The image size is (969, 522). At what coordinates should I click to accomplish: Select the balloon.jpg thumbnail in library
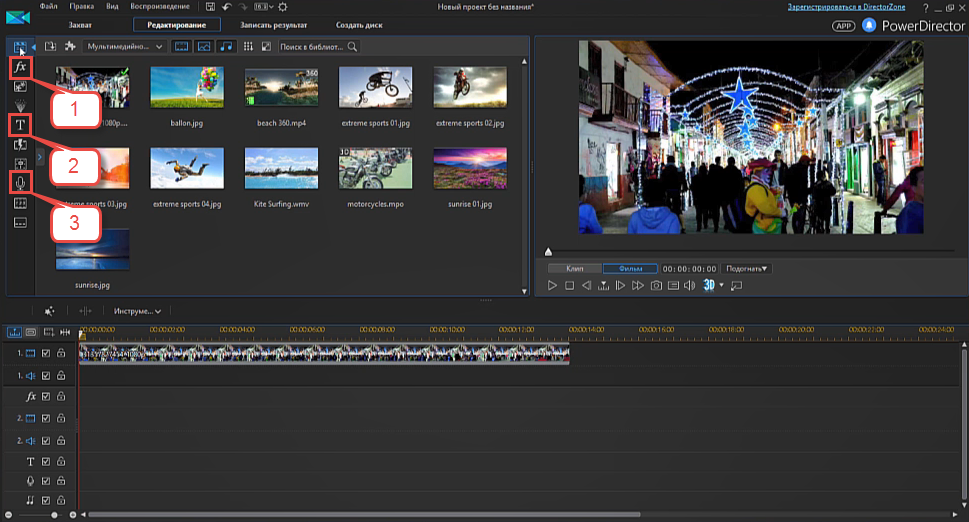pos(186,88)
